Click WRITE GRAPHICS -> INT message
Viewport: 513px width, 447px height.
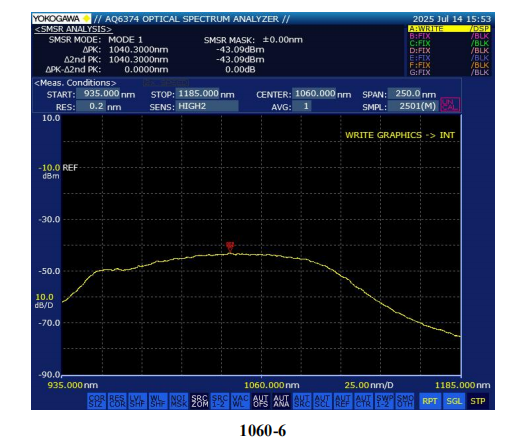400,135
